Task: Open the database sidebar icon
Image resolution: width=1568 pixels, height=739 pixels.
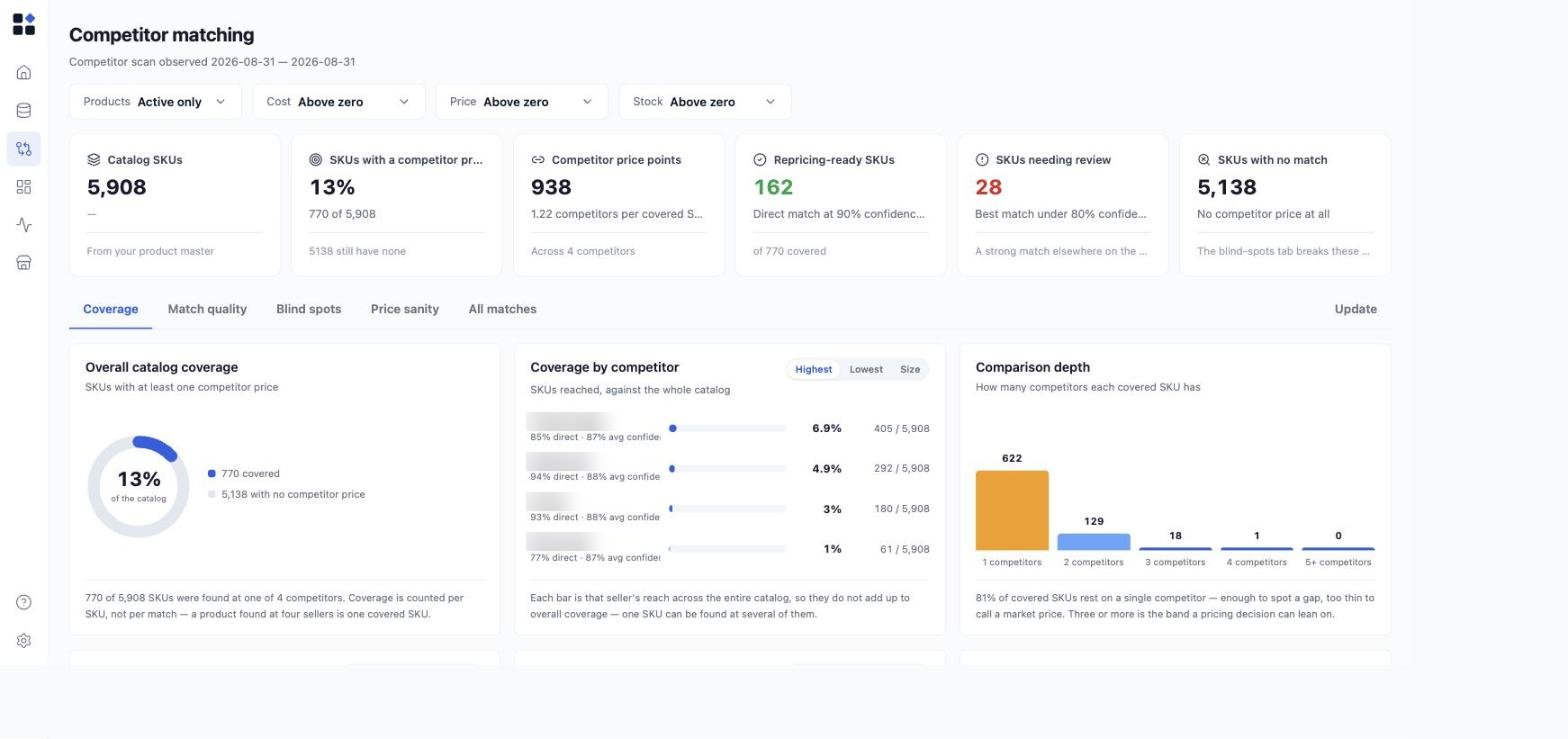Action: pos(24,110)
